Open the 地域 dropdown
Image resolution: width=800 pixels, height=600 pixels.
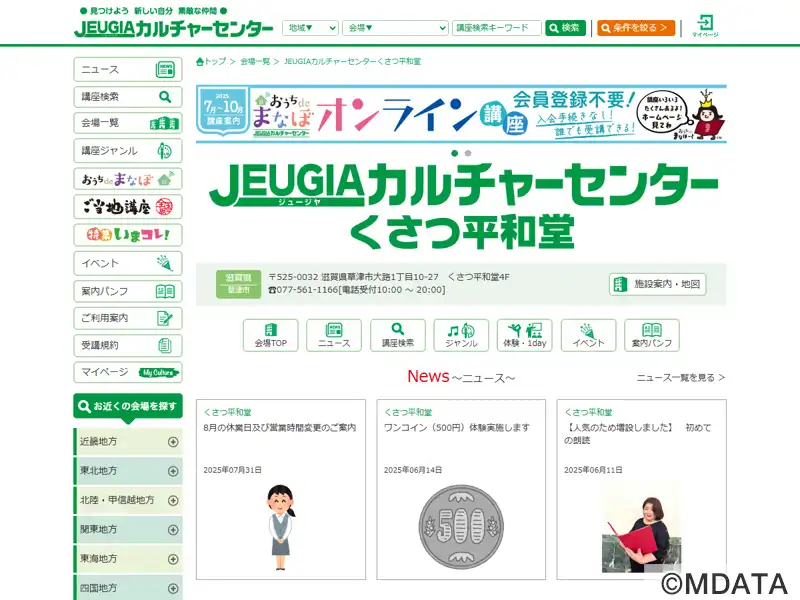(x=310, y=28)
